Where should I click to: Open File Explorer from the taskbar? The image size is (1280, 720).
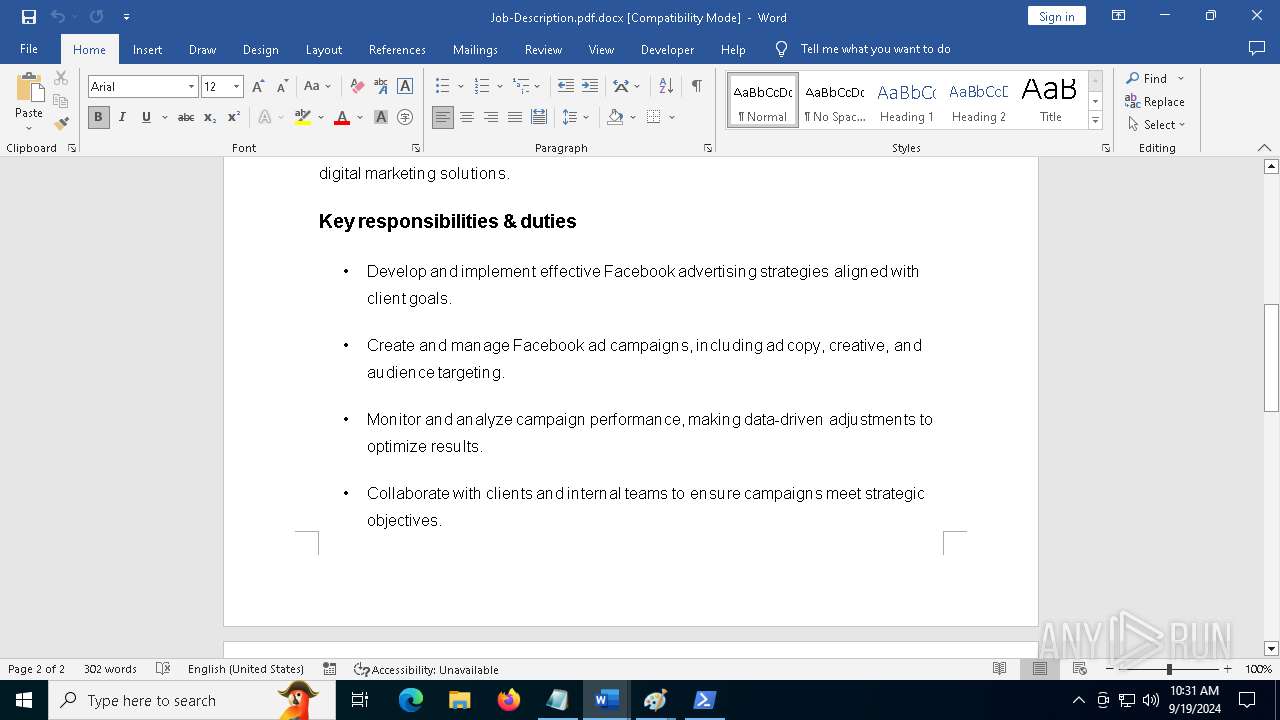[x=460, y=700]
